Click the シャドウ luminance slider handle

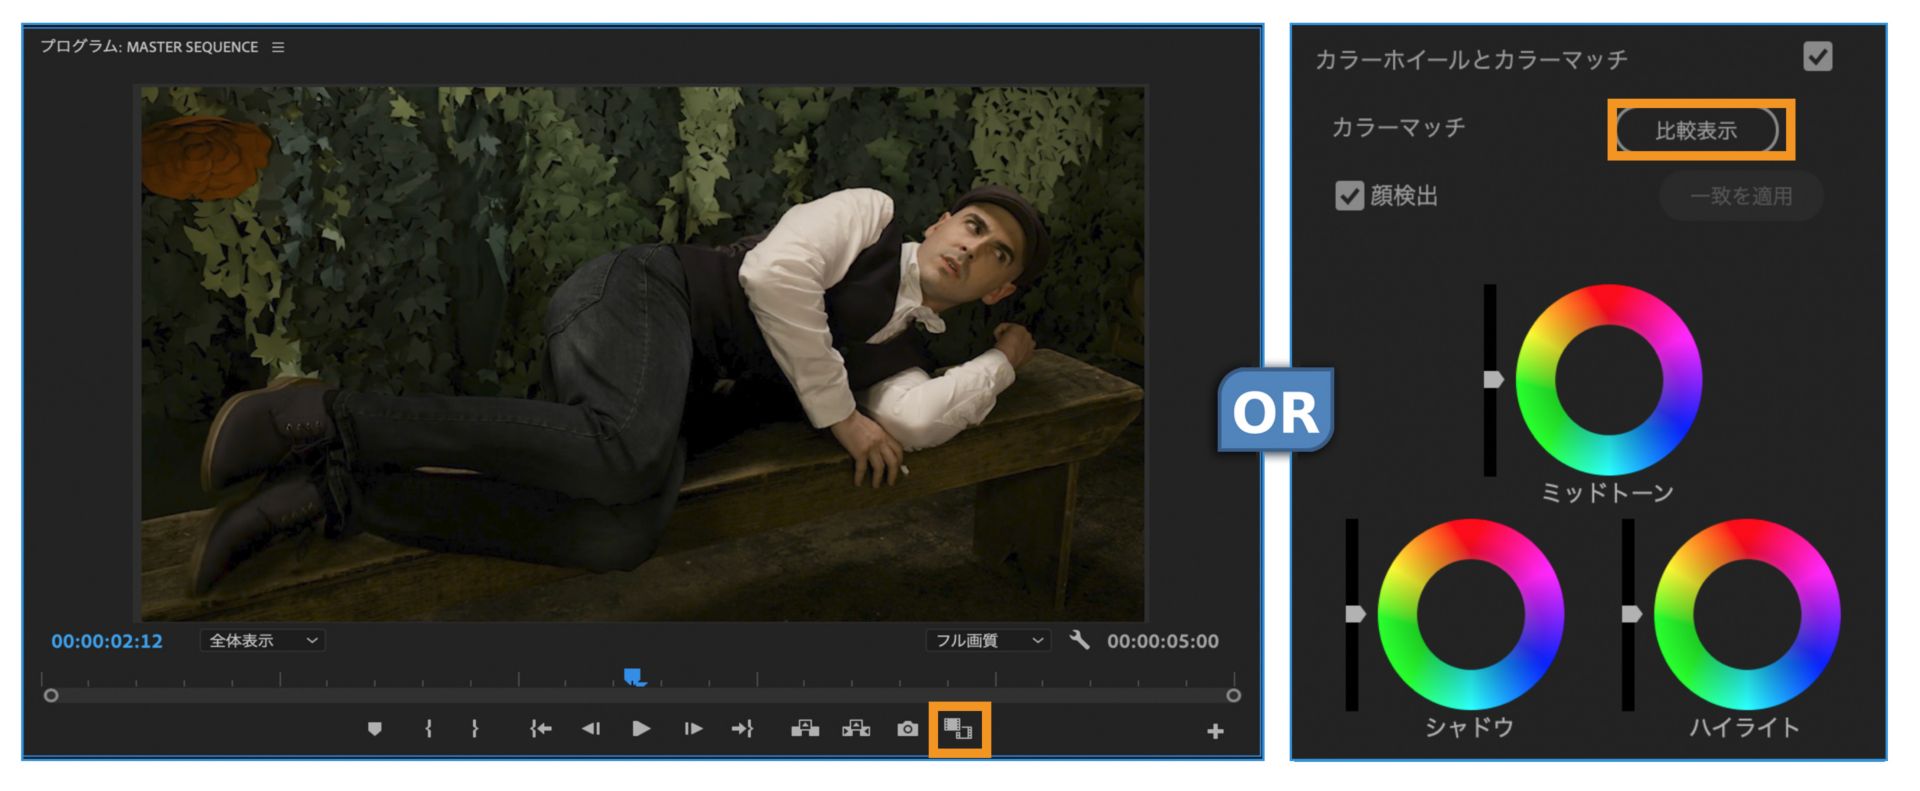coord(1355,614)
